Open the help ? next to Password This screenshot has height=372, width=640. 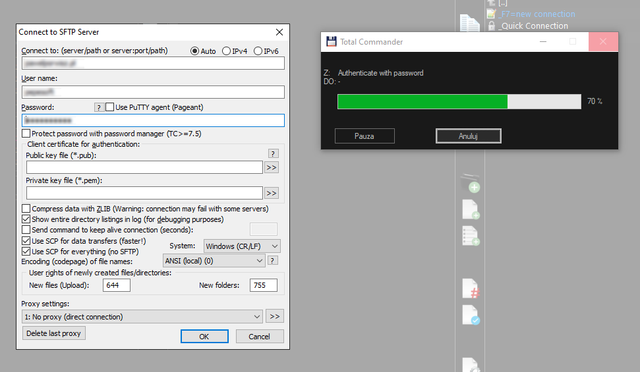[98, 107]
